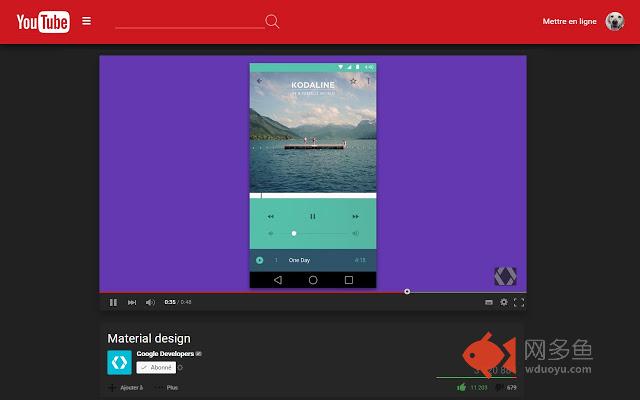Expand the Plus options menu
Image resolution: width=640 pixels, height=400 pixels.
[167, 388]
